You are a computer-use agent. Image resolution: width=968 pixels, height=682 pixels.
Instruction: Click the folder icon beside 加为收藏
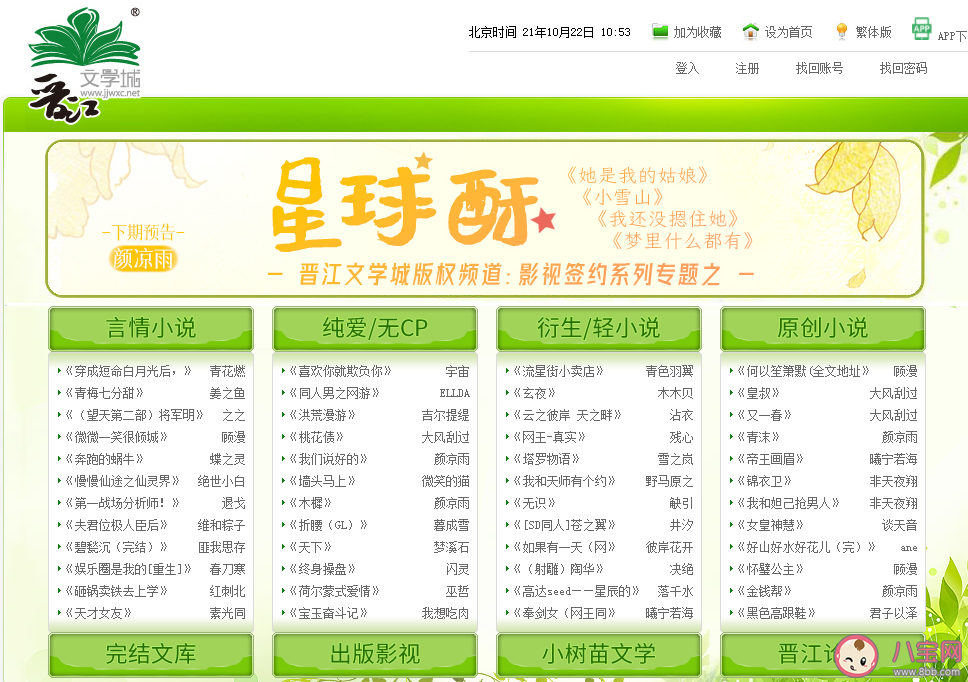659,30
